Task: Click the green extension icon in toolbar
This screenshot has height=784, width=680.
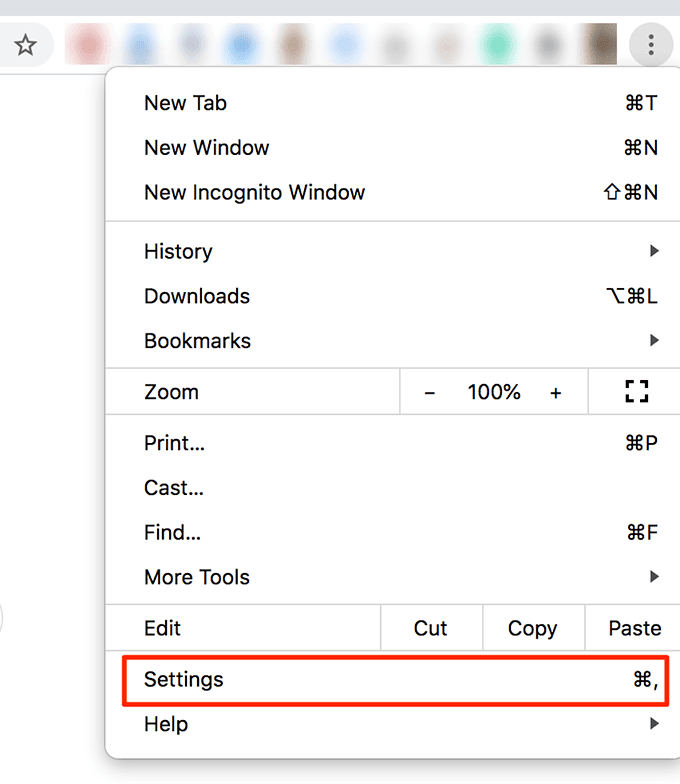Action: [497, 45]
